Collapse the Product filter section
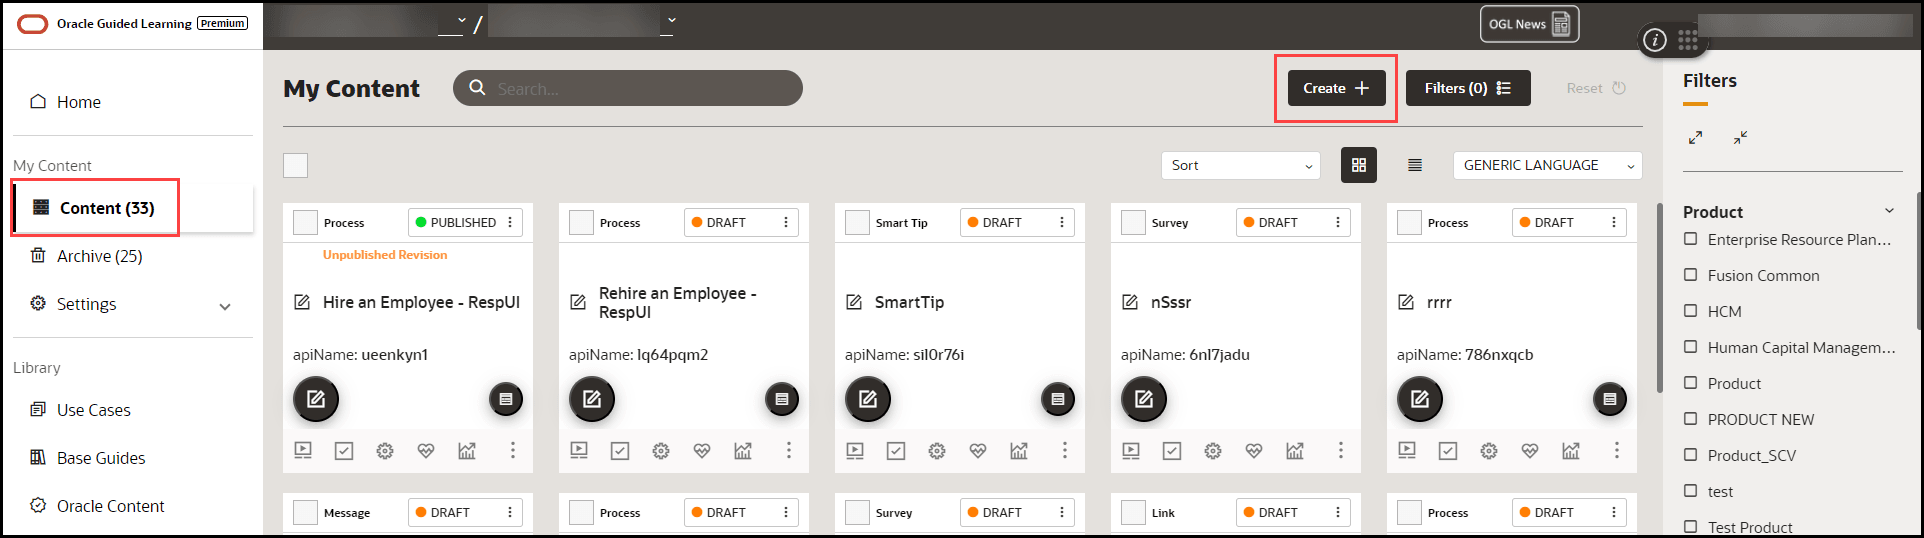This screenshot has width=1924, height=538. [x=1889, y=211]
